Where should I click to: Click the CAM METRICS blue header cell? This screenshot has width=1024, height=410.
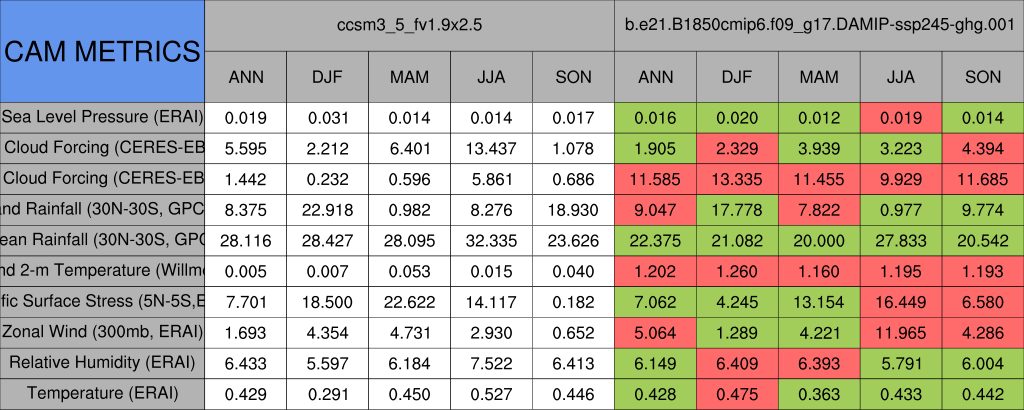[x=103, y=51]
